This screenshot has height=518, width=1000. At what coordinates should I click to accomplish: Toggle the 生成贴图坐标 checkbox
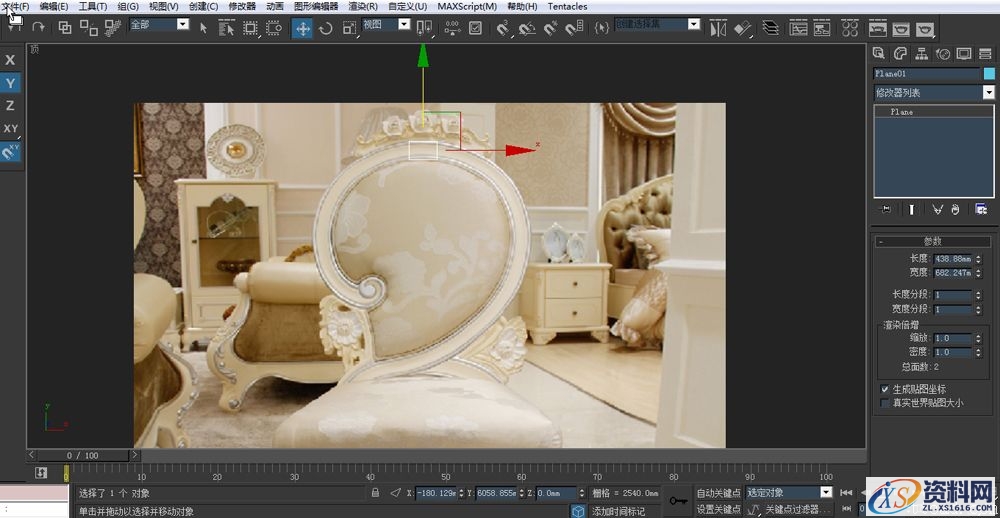pyautogui.click(x=885, y=389)
